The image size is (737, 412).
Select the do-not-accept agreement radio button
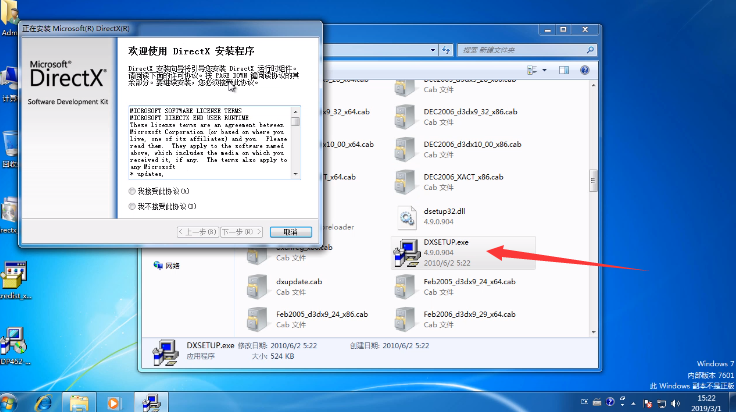click(132, 206)
